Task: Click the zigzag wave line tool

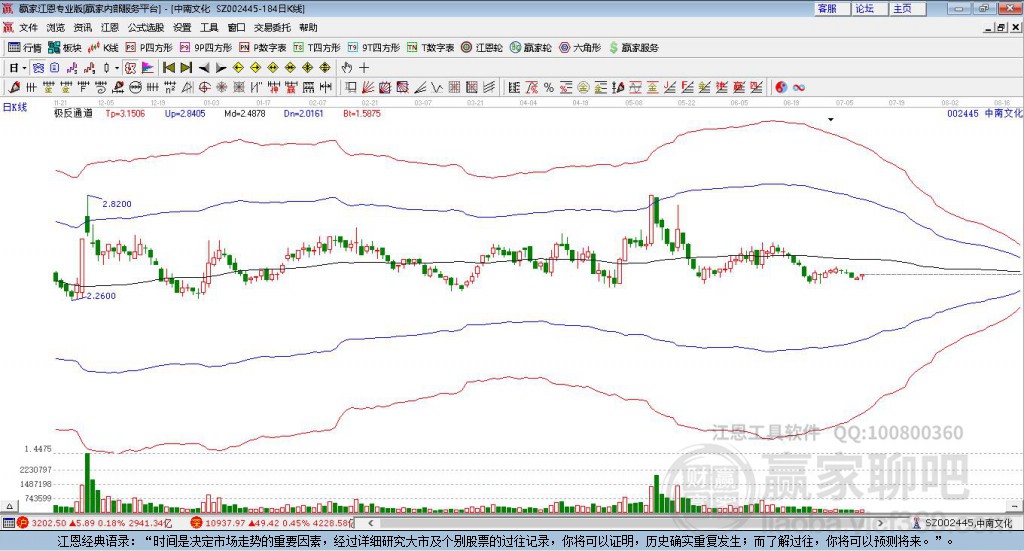Action: pyautogui.click(x=437, y=87)
